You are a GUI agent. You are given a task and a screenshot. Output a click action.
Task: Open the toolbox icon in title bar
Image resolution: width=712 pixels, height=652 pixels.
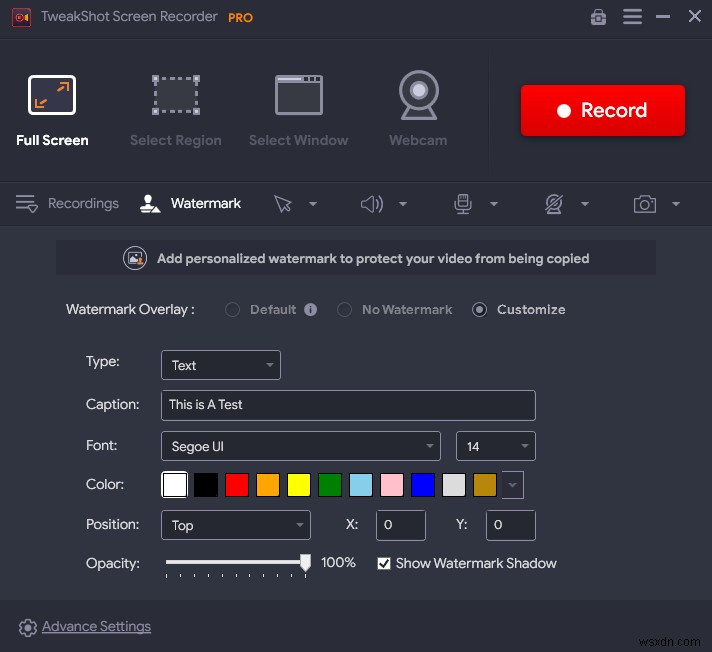click(598, 17)
